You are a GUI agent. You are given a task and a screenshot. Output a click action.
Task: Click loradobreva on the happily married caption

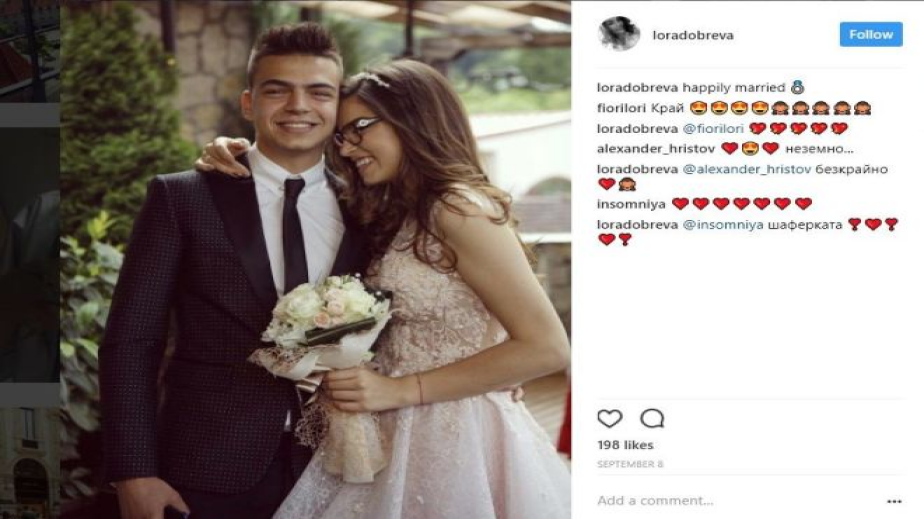(638, 88)
